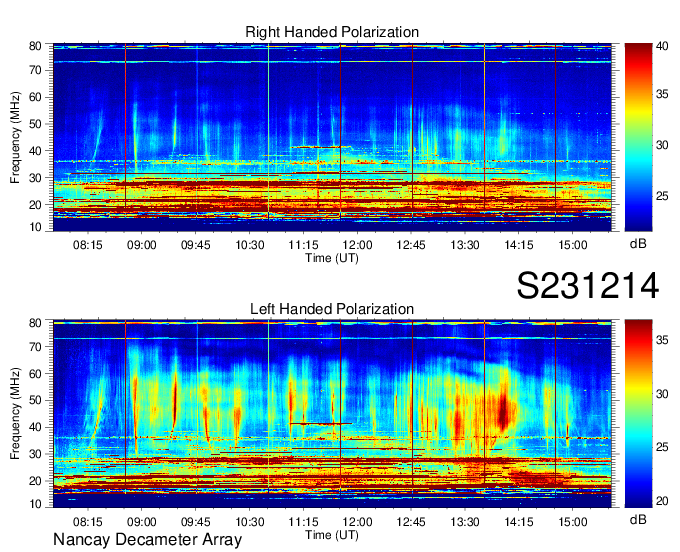The height and width of the screenshot is (552, 680).
Task: Click the 60 MHz tick label on bottom plot
Action: click(x=35, y=373)
